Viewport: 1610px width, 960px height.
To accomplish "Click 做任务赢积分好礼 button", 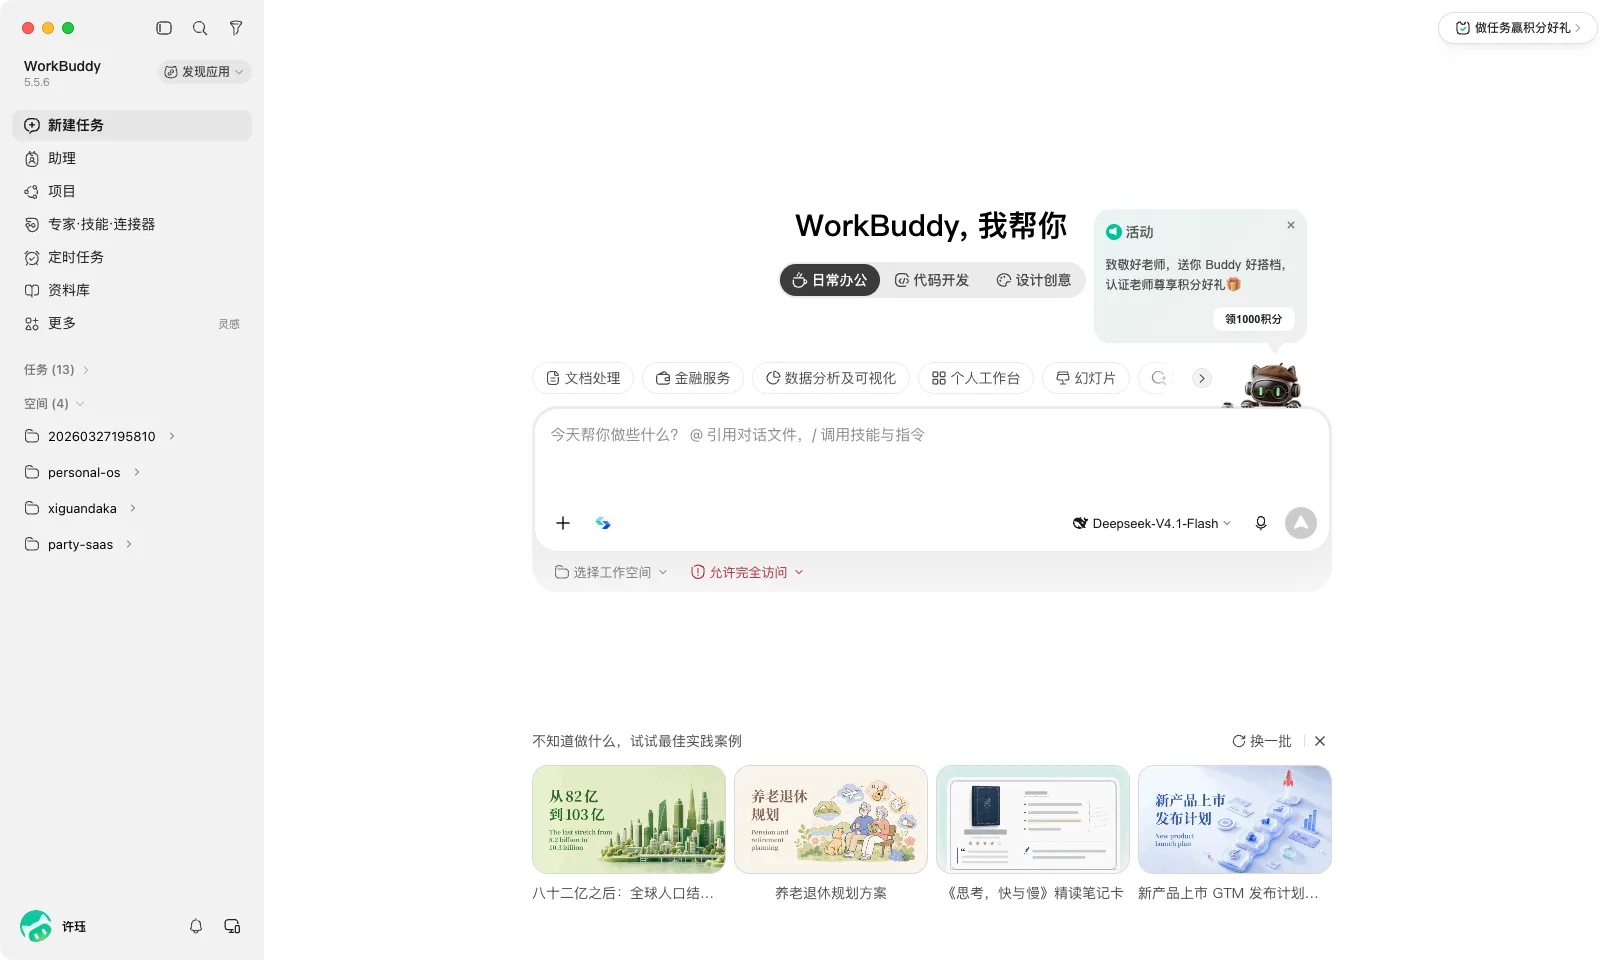I will click(1517, 28).
